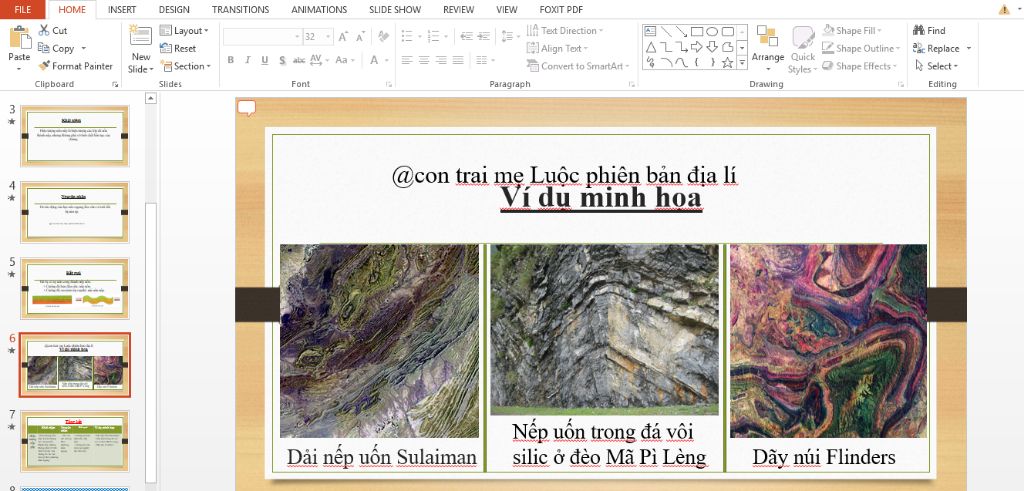1024x491 pixels.
Task: Toggle Underline formatting
Action: tap(264, 60)
